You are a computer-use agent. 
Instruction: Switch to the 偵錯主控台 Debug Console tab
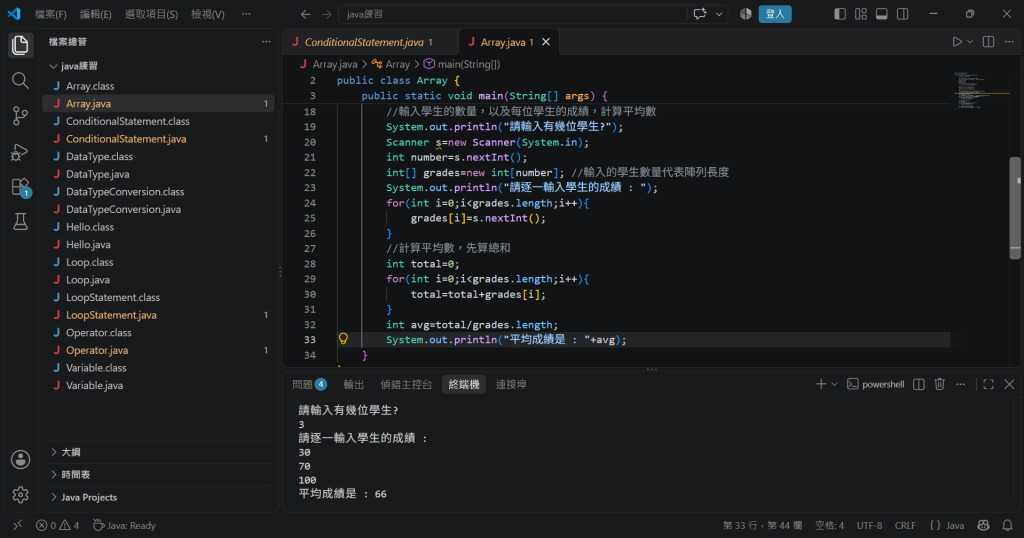pyautogui.click(x=406, y=385)
